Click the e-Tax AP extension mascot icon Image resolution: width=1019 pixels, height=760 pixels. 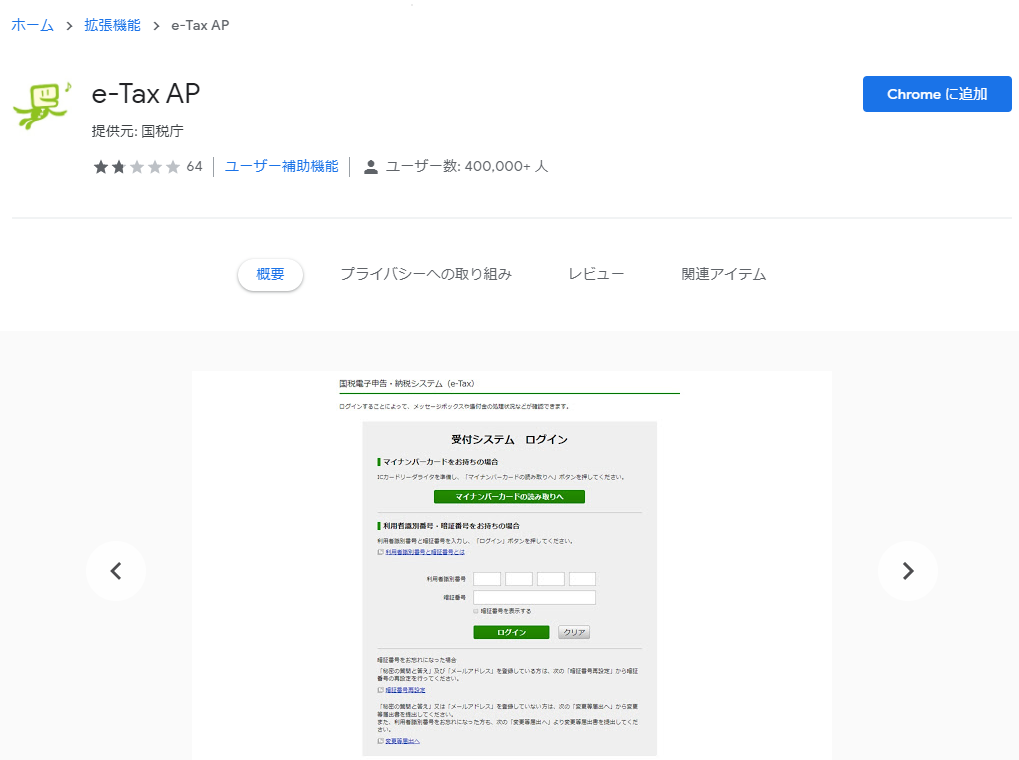pos(42,105)
